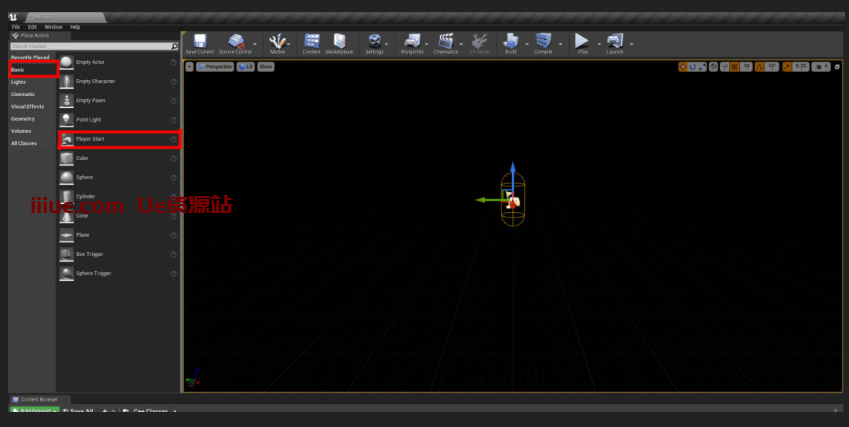
Task: Select Player Start in the actor list
Action: coord(118,139)
